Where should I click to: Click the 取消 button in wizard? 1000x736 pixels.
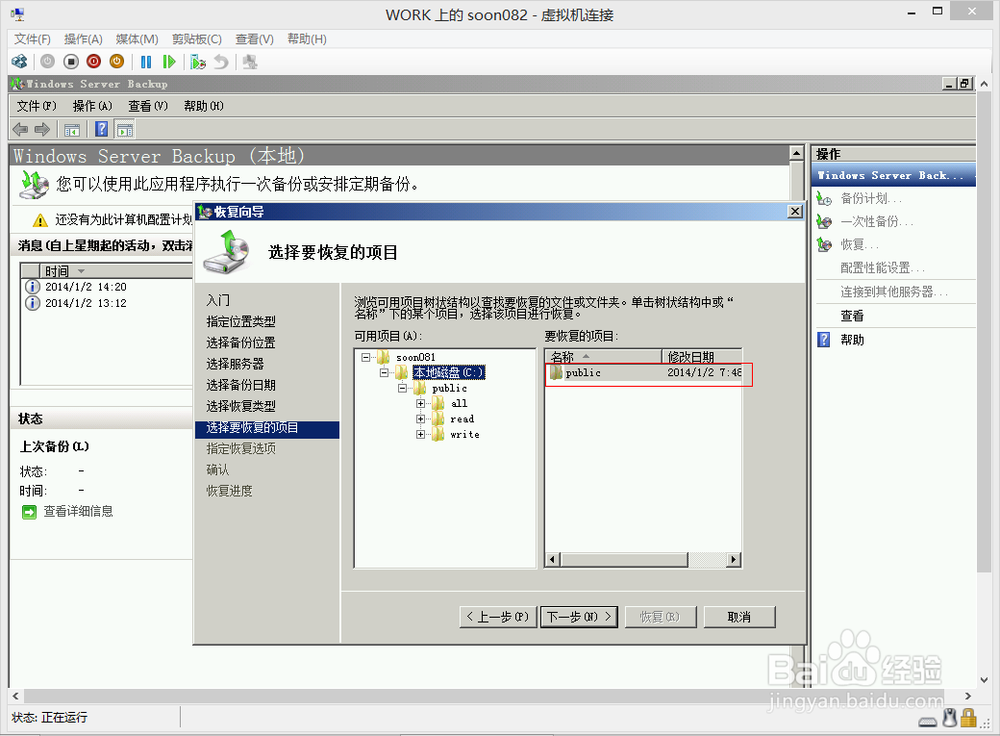(x=739, y=617)
